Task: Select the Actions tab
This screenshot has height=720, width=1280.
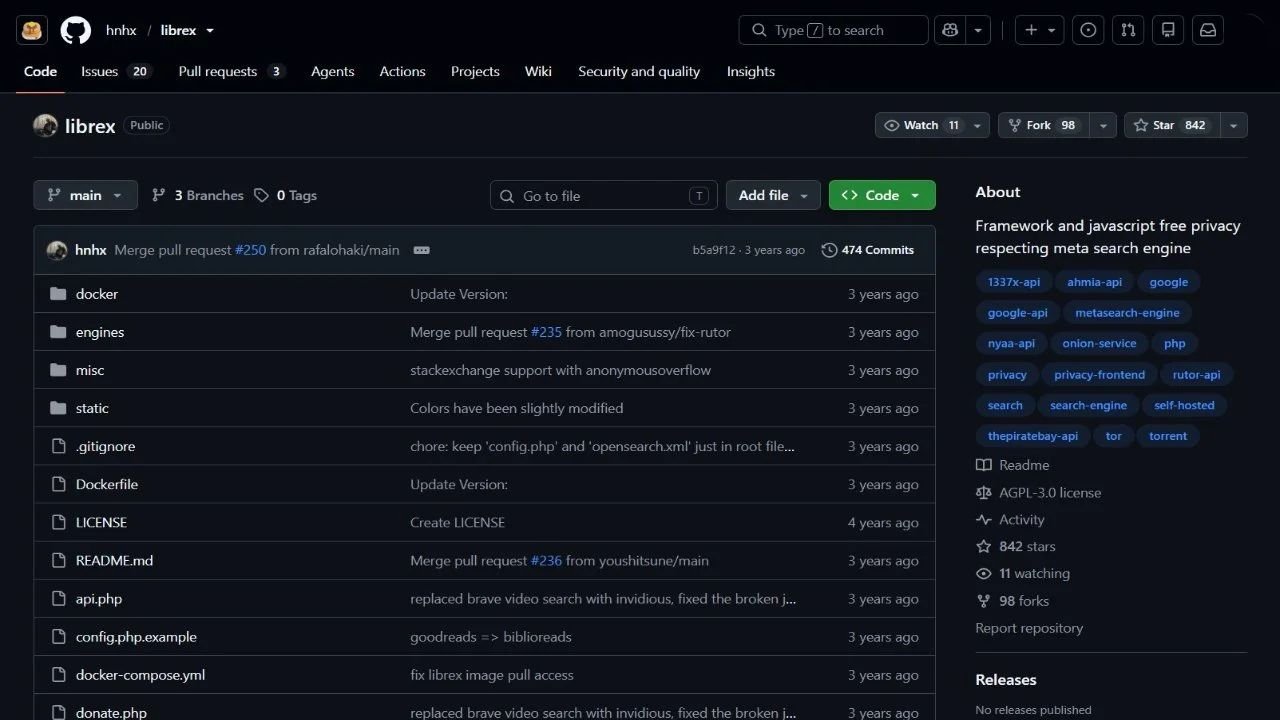Action: coord(402,71)
